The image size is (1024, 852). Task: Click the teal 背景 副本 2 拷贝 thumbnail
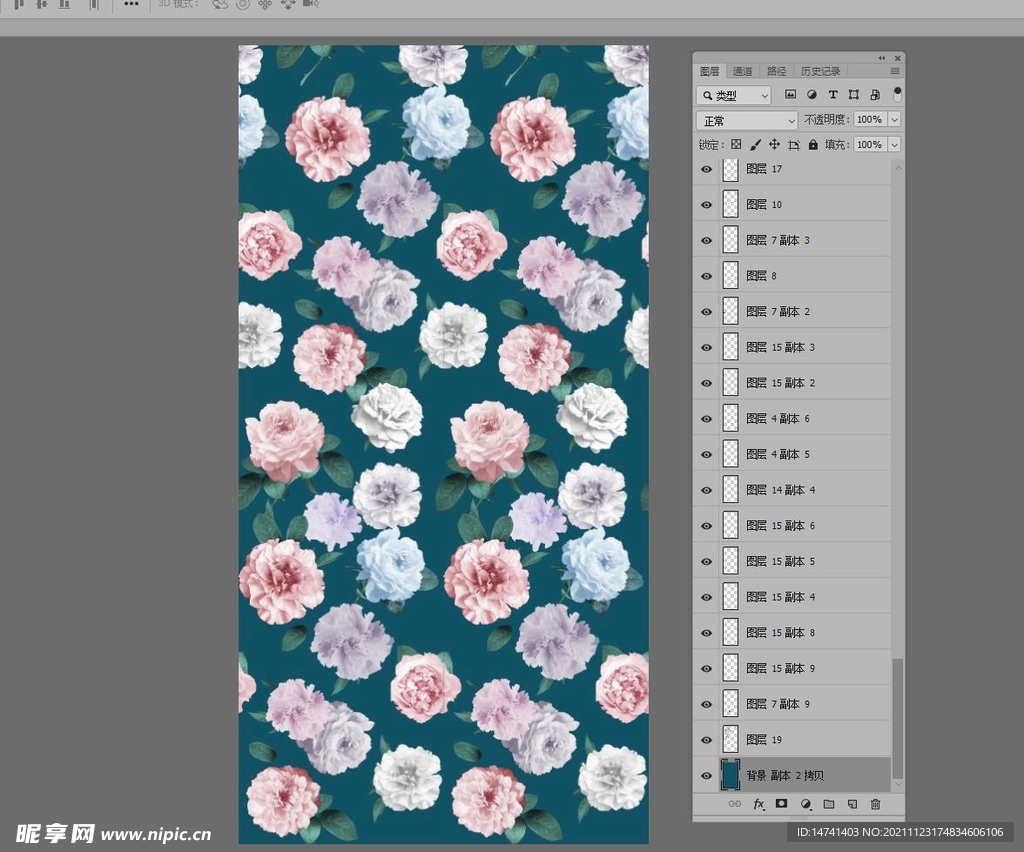pyautogui.click(x=730, y=775)
